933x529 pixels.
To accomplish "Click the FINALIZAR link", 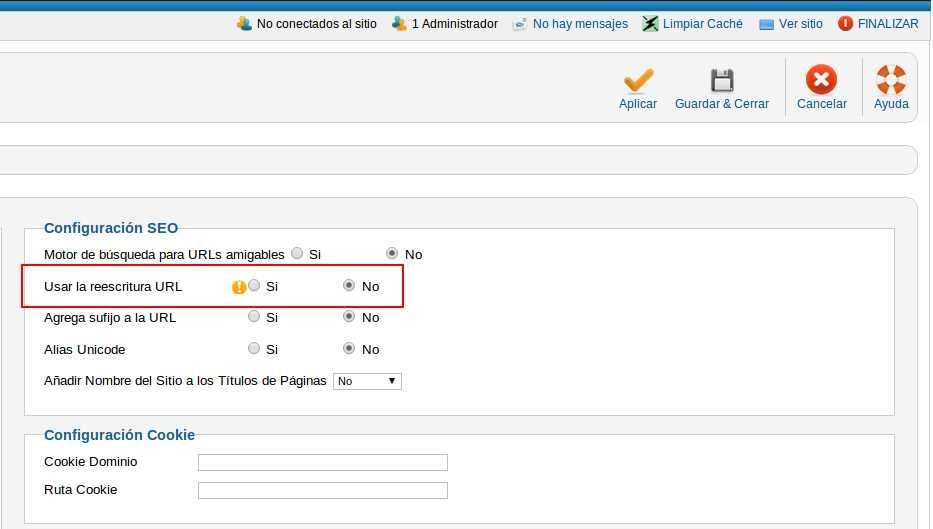I will 888,24.
